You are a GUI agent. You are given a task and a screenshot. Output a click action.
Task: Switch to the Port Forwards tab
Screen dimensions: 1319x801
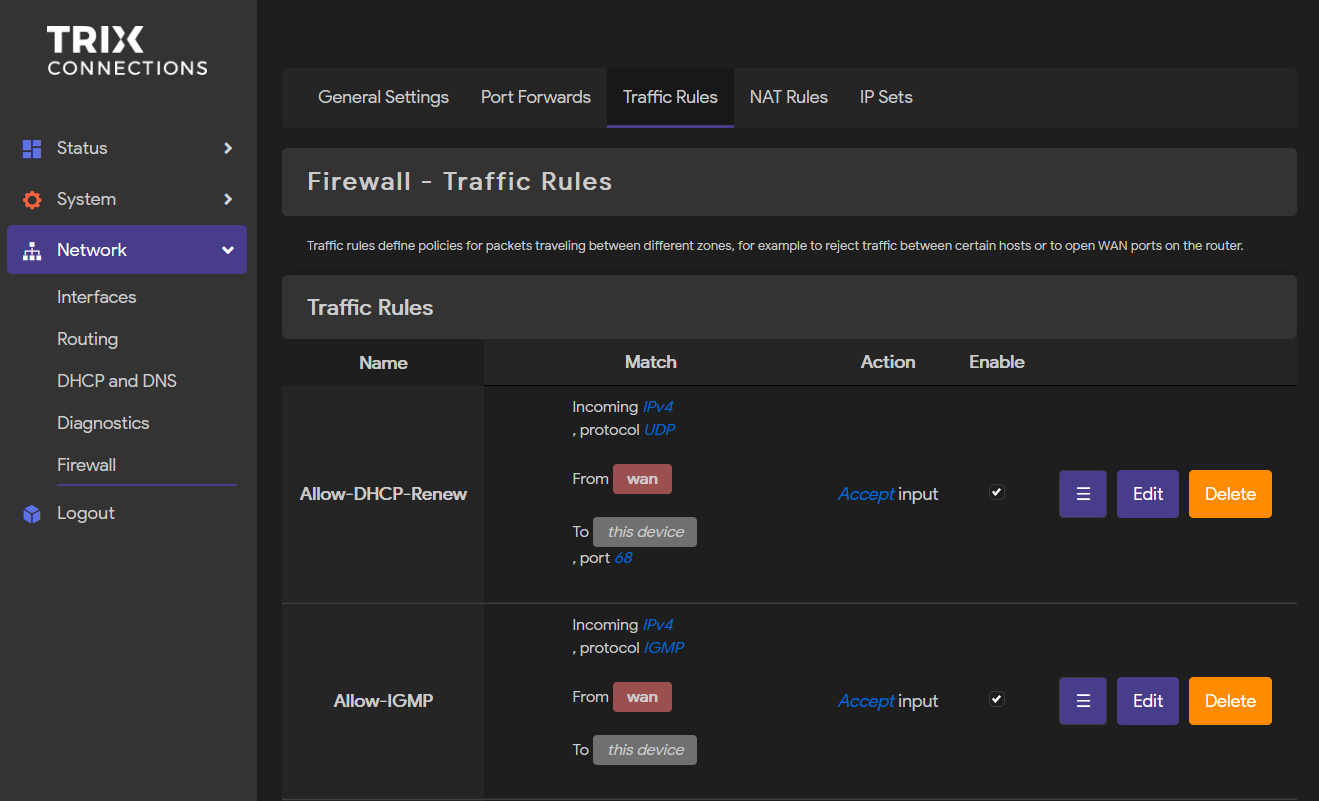click(x=535, y=97)
